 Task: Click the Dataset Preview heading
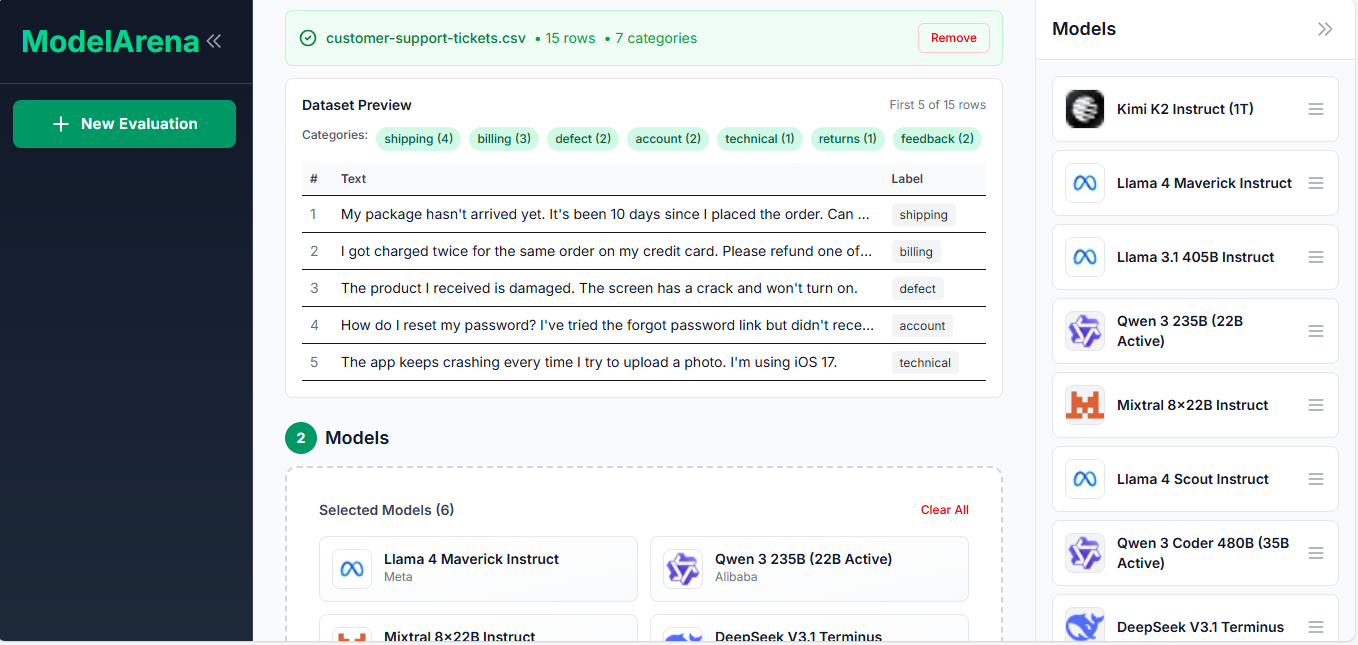[x=357, y=105]
